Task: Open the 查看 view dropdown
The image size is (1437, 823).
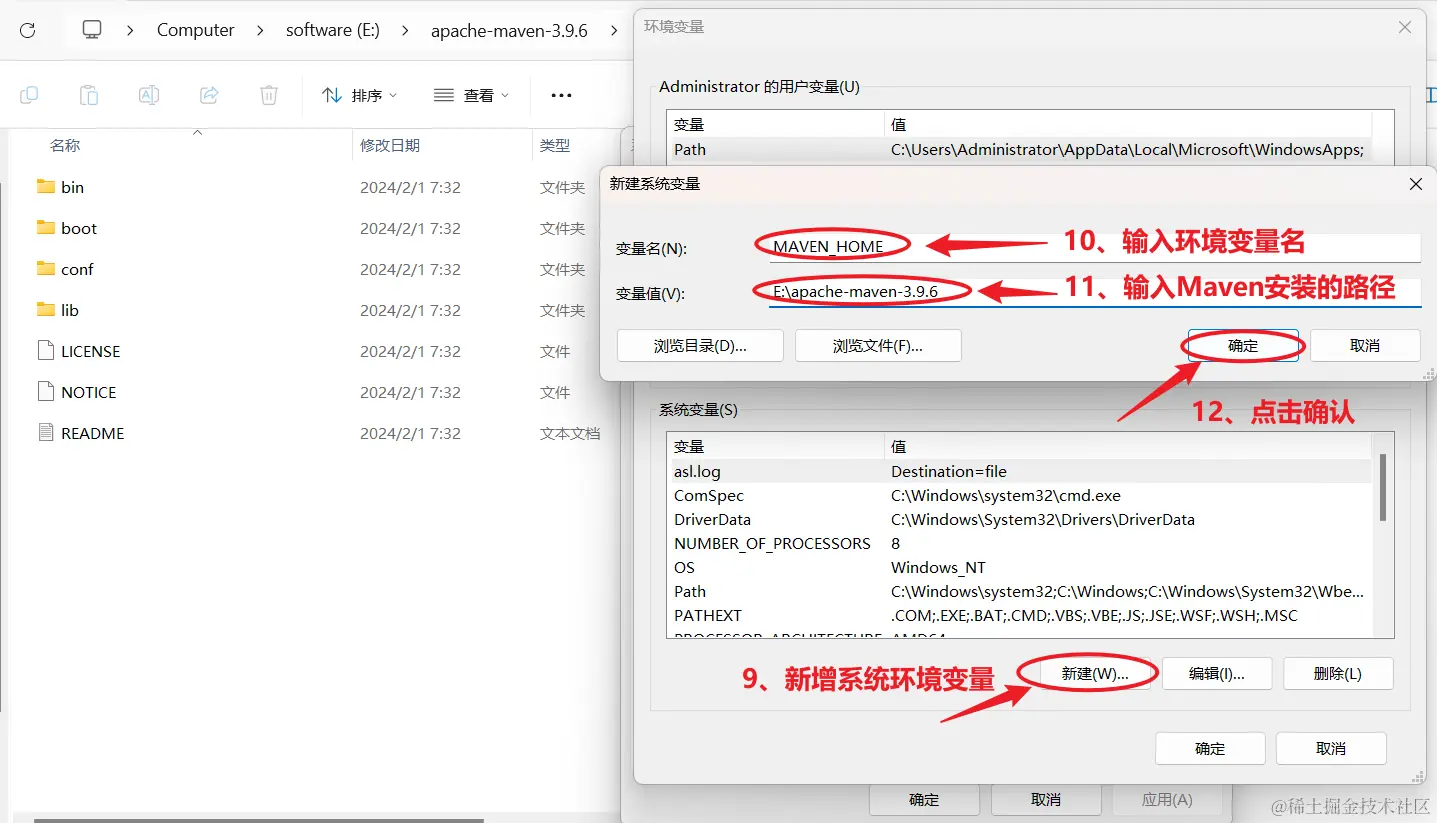Action: click(472, 95)
